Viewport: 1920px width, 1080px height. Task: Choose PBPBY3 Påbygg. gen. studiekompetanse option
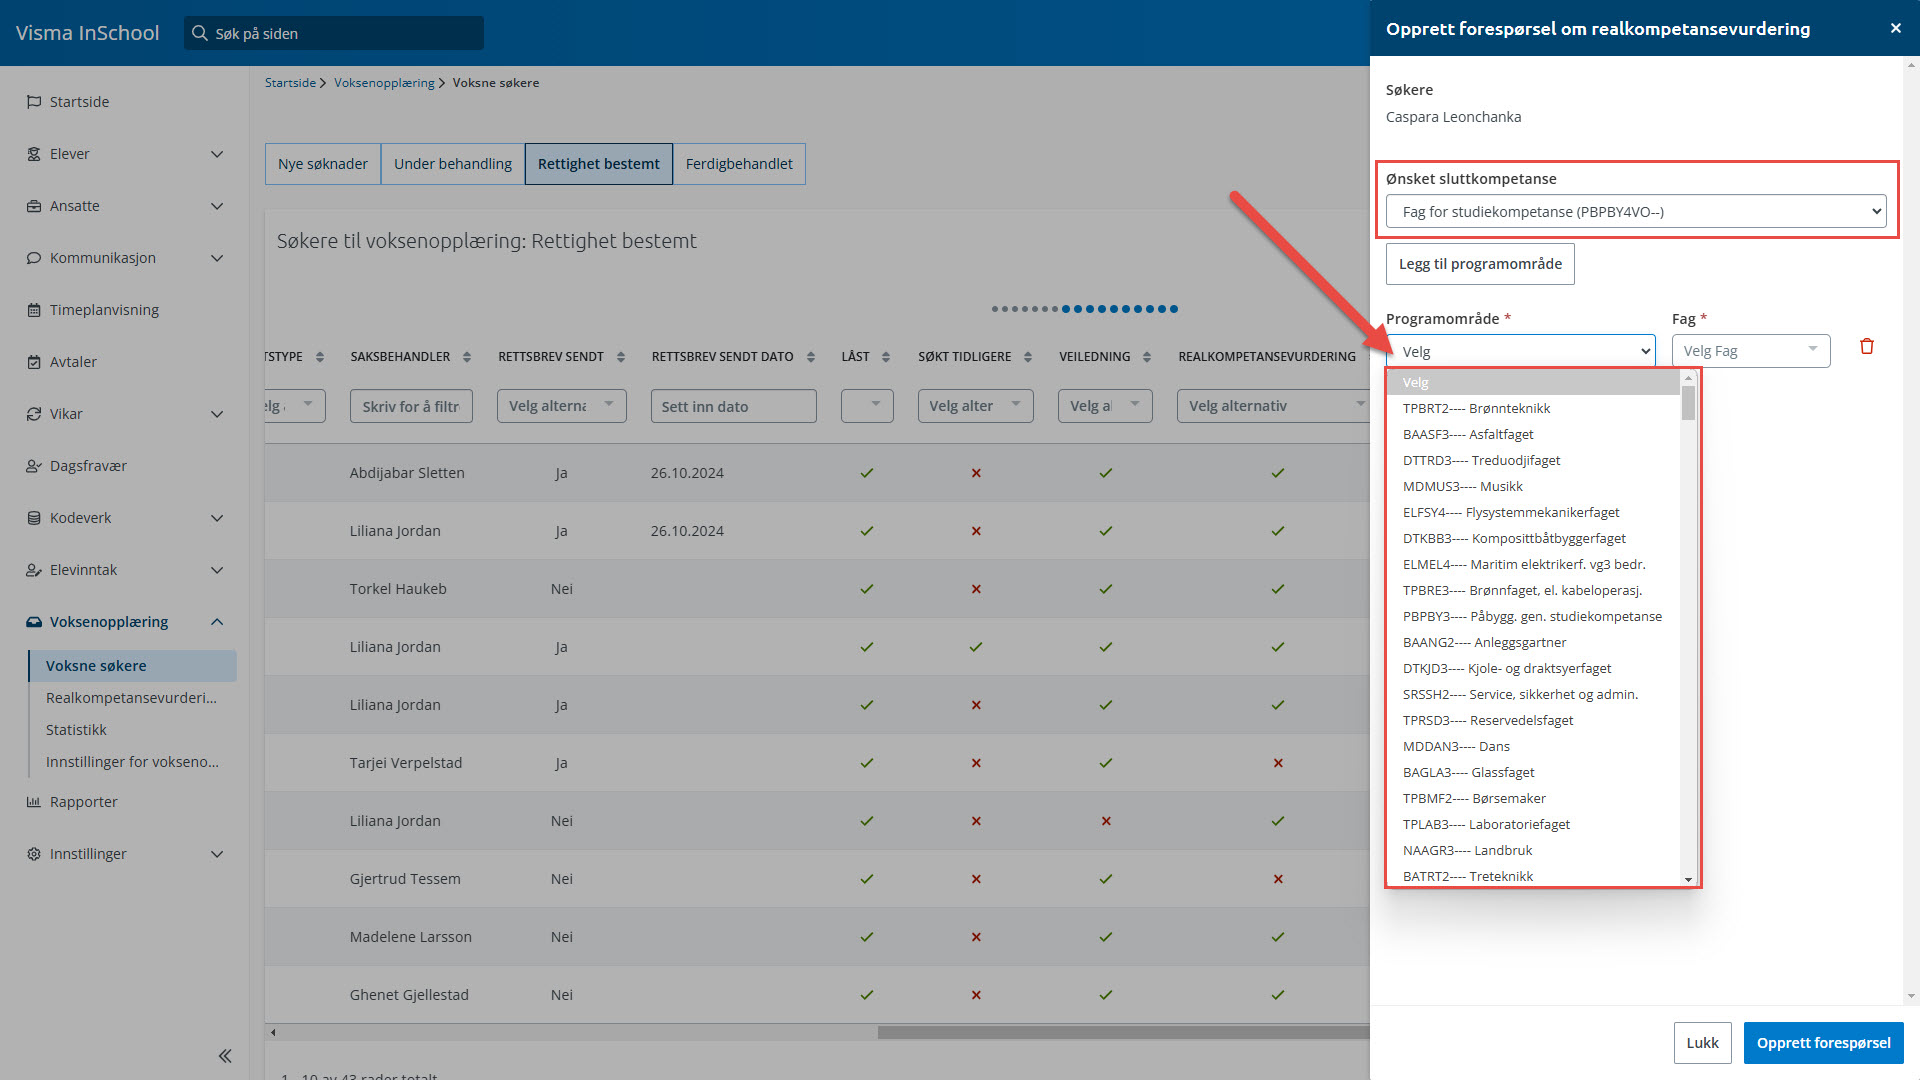click(1534, 616)
